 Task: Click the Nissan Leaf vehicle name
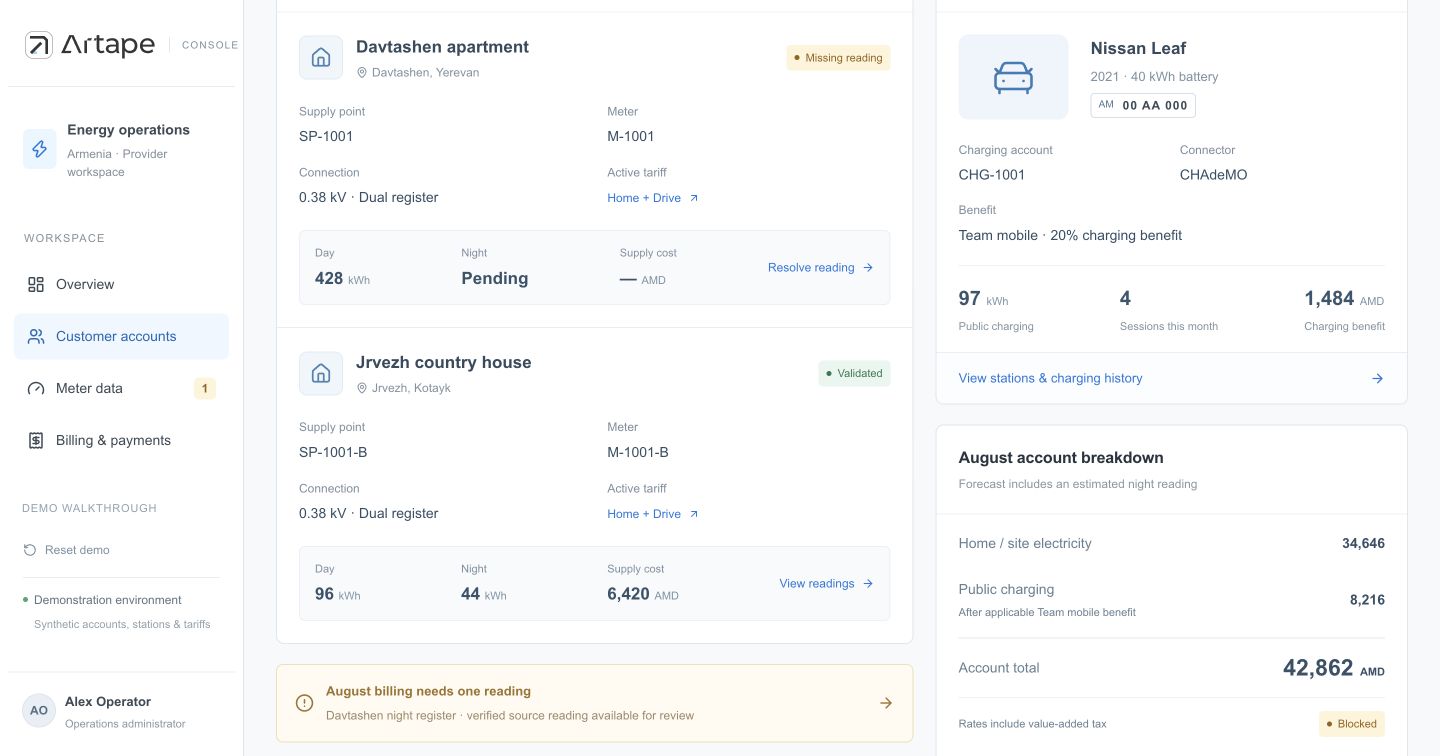[x=1138, y=48]
